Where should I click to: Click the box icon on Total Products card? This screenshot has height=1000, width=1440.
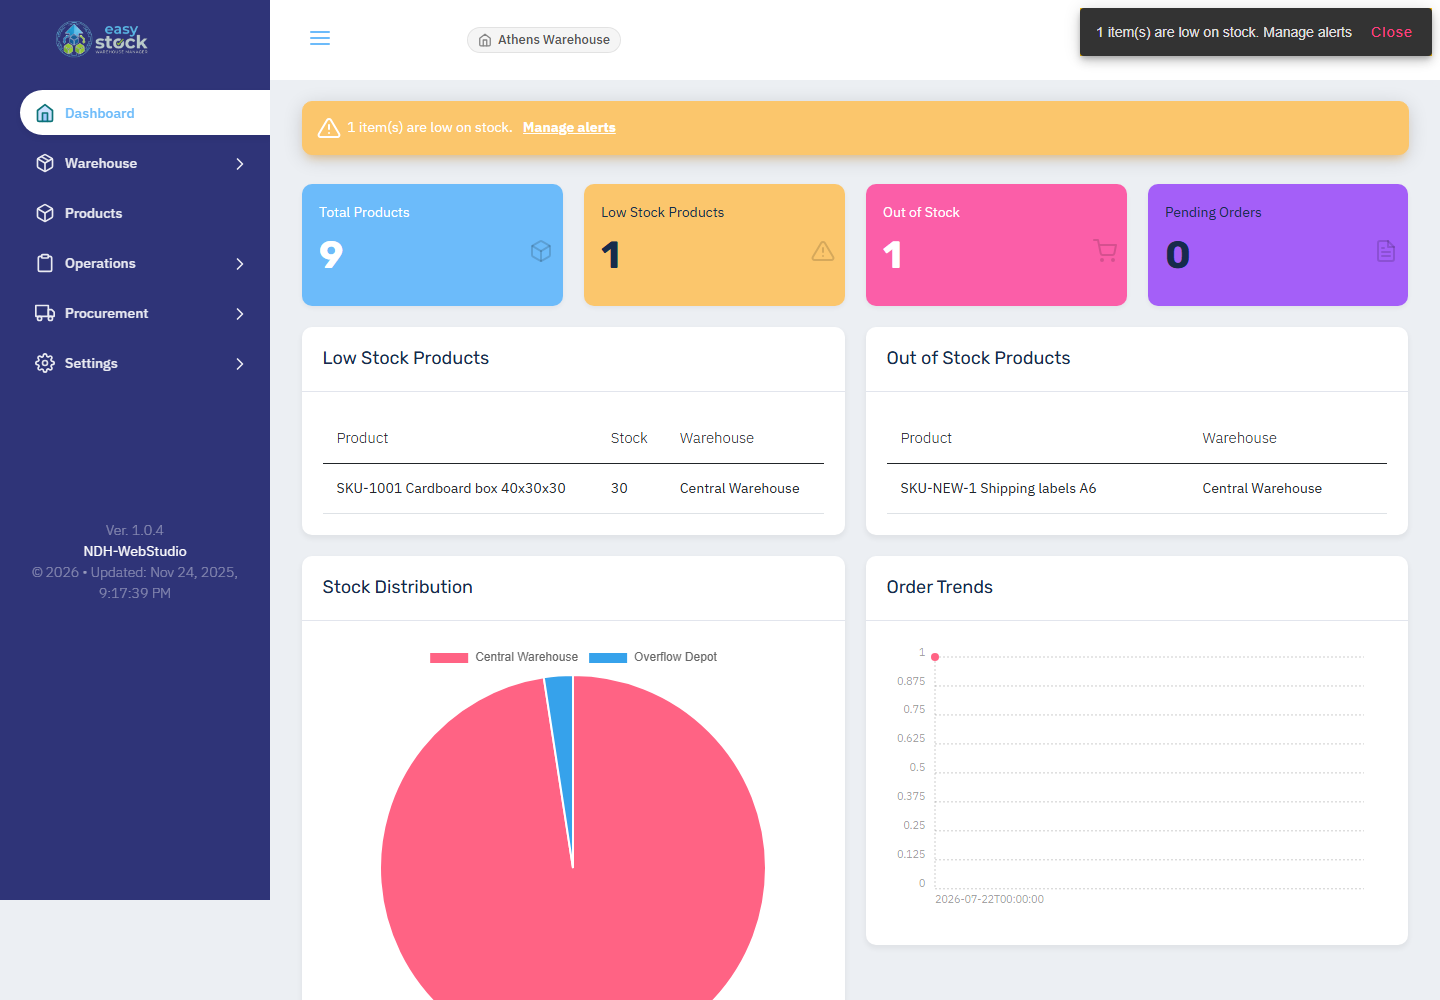click(x=541, y=251)
